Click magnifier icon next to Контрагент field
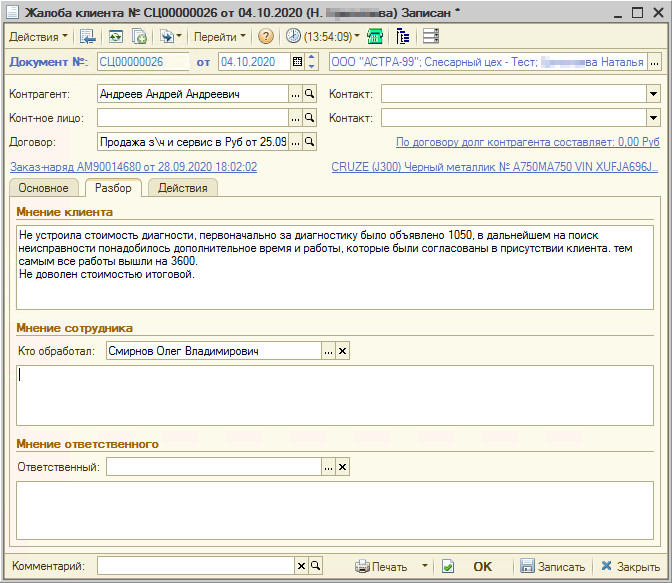The image size is (672, 583). (310, 93)
